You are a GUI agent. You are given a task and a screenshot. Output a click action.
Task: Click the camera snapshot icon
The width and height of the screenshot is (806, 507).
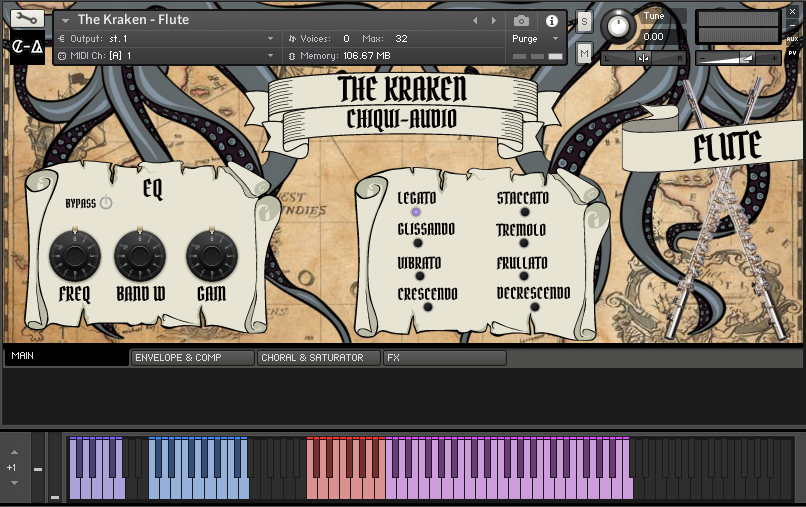pyautogui.click(x=521, y=21)
